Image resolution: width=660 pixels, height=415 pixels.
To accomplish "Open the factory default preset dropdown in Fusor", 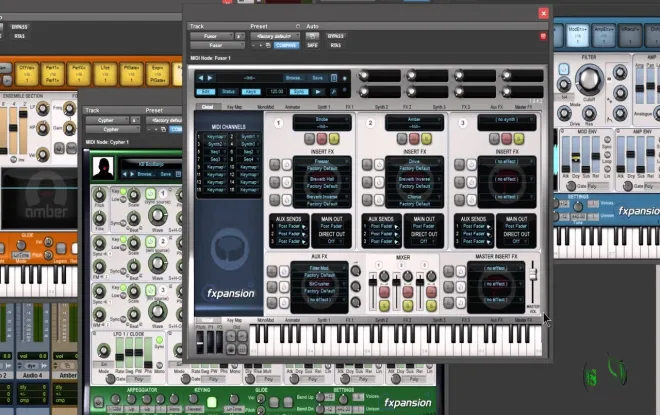I will click(x=274, y=36).
